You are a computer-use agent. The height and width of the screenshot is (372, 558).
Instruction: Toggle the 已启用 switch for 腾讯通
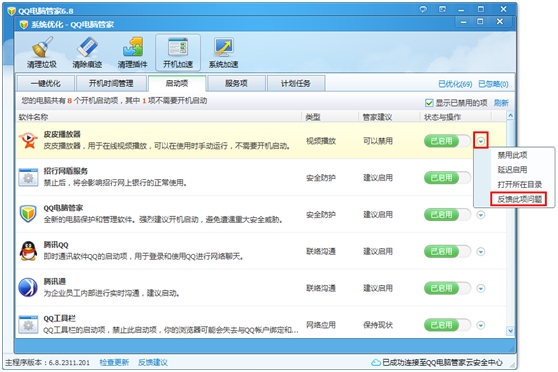(x=447, y=288)
